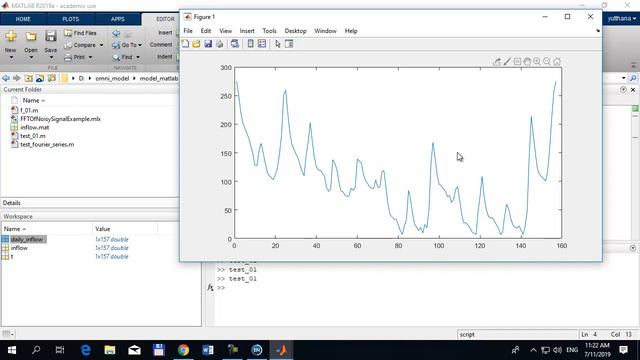The image size is (640, 360).
Task: Click Link plot icon in Figure toolbar
Action: click(235, 44)
